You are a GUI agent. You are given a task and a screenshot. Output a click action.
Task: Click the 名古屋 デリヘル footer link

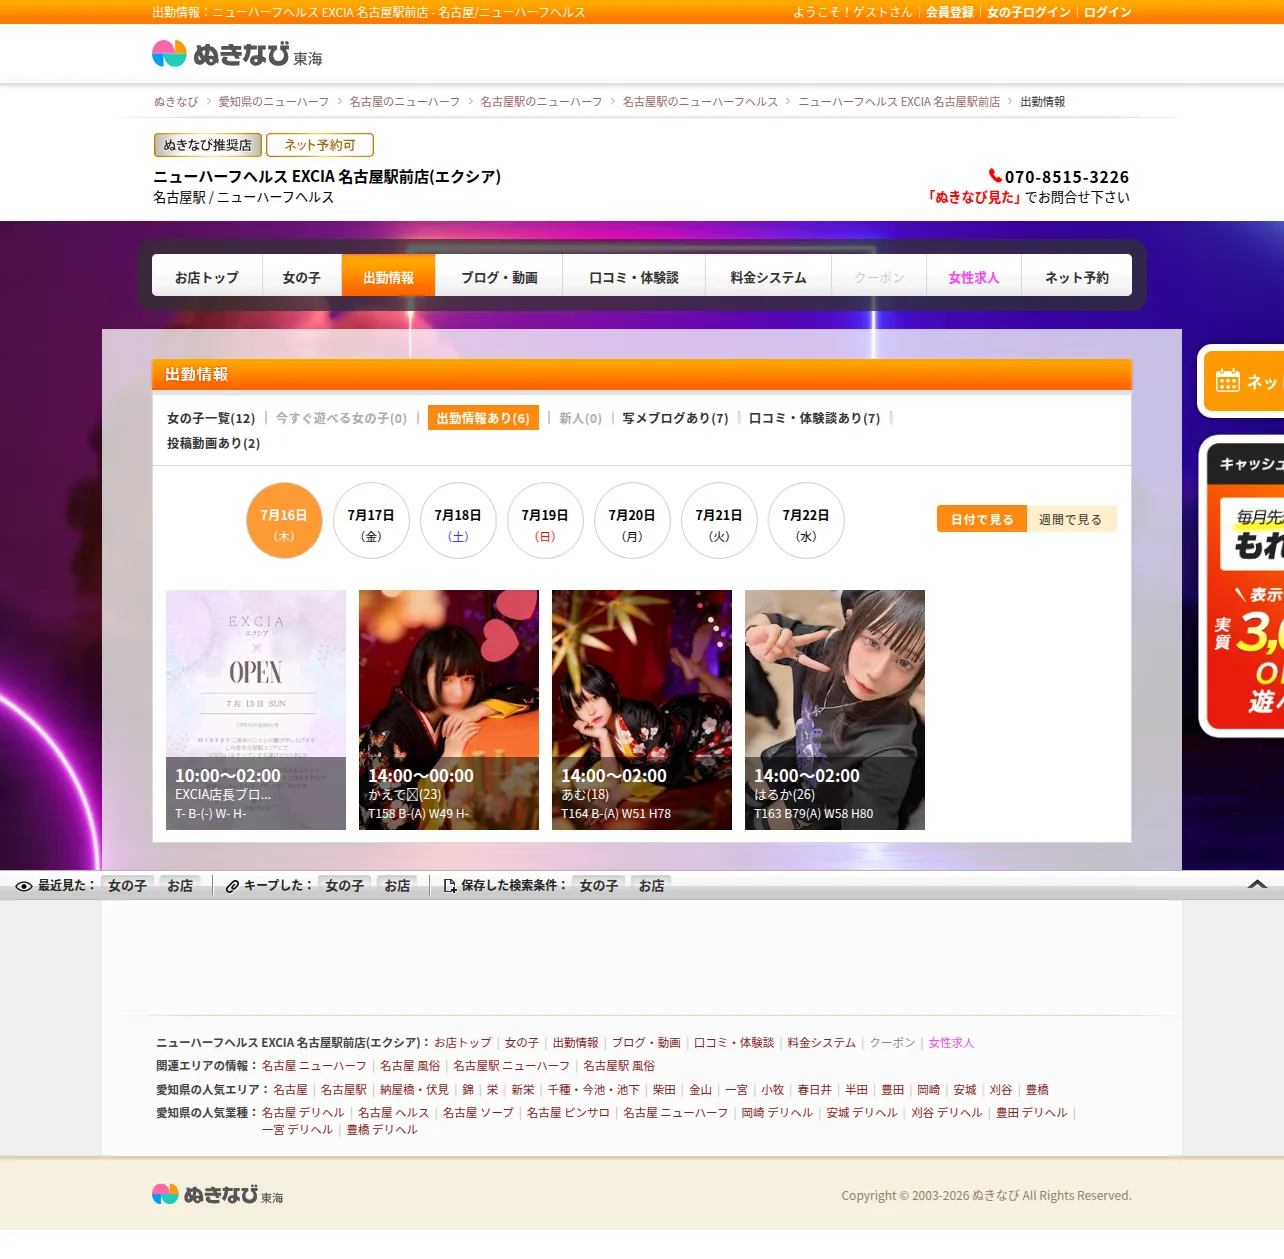[303, 1113]
